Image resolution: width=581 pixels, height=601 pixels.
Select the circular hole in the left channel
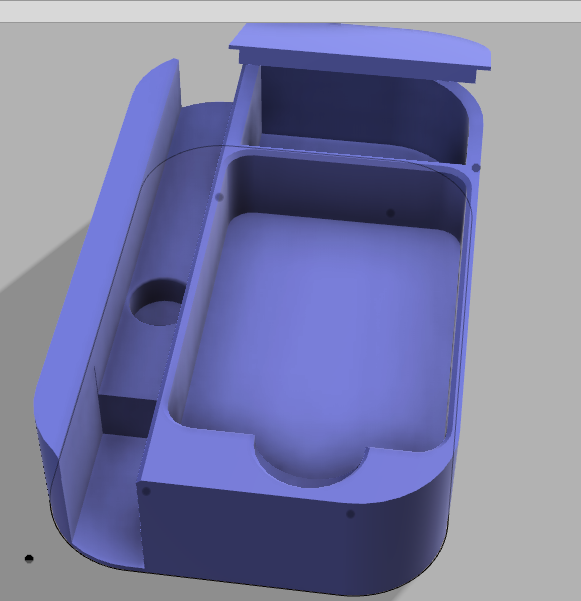coord(158,303)
